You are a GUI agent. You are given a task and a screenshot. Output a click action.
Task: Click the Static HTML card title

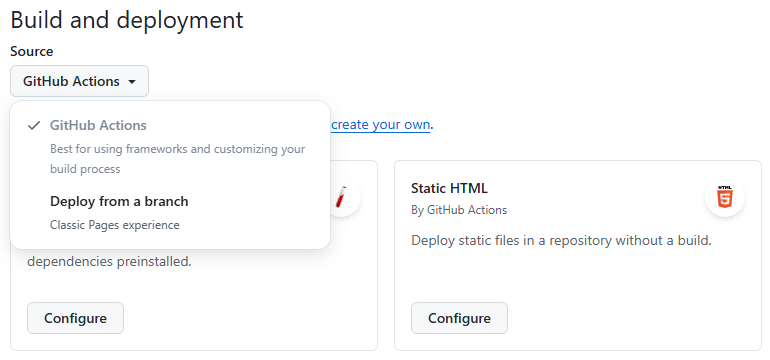point(449,188)
